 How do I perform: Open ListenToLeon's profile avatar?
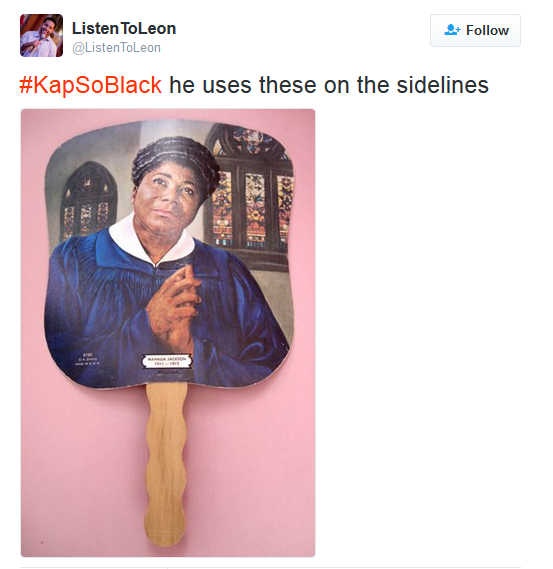[41, 36]
